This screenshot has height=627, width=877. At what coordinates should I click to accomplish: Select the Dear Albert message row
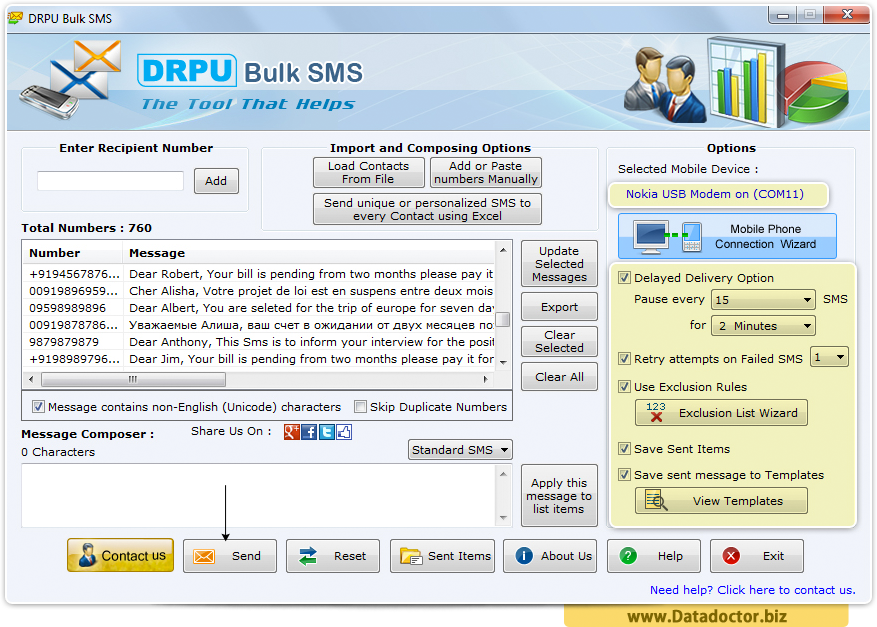point(310,308)
